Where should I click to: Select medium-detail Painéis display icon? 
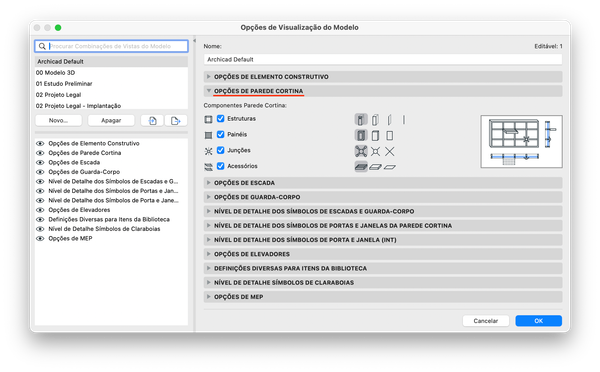coord(375,135)
